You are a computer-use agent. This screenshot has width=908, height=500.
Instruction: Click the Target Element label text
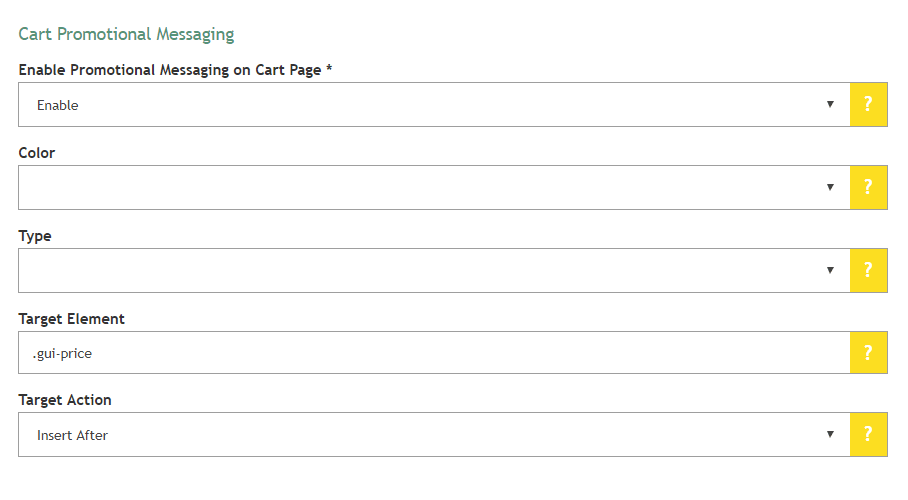coord(72,319)
